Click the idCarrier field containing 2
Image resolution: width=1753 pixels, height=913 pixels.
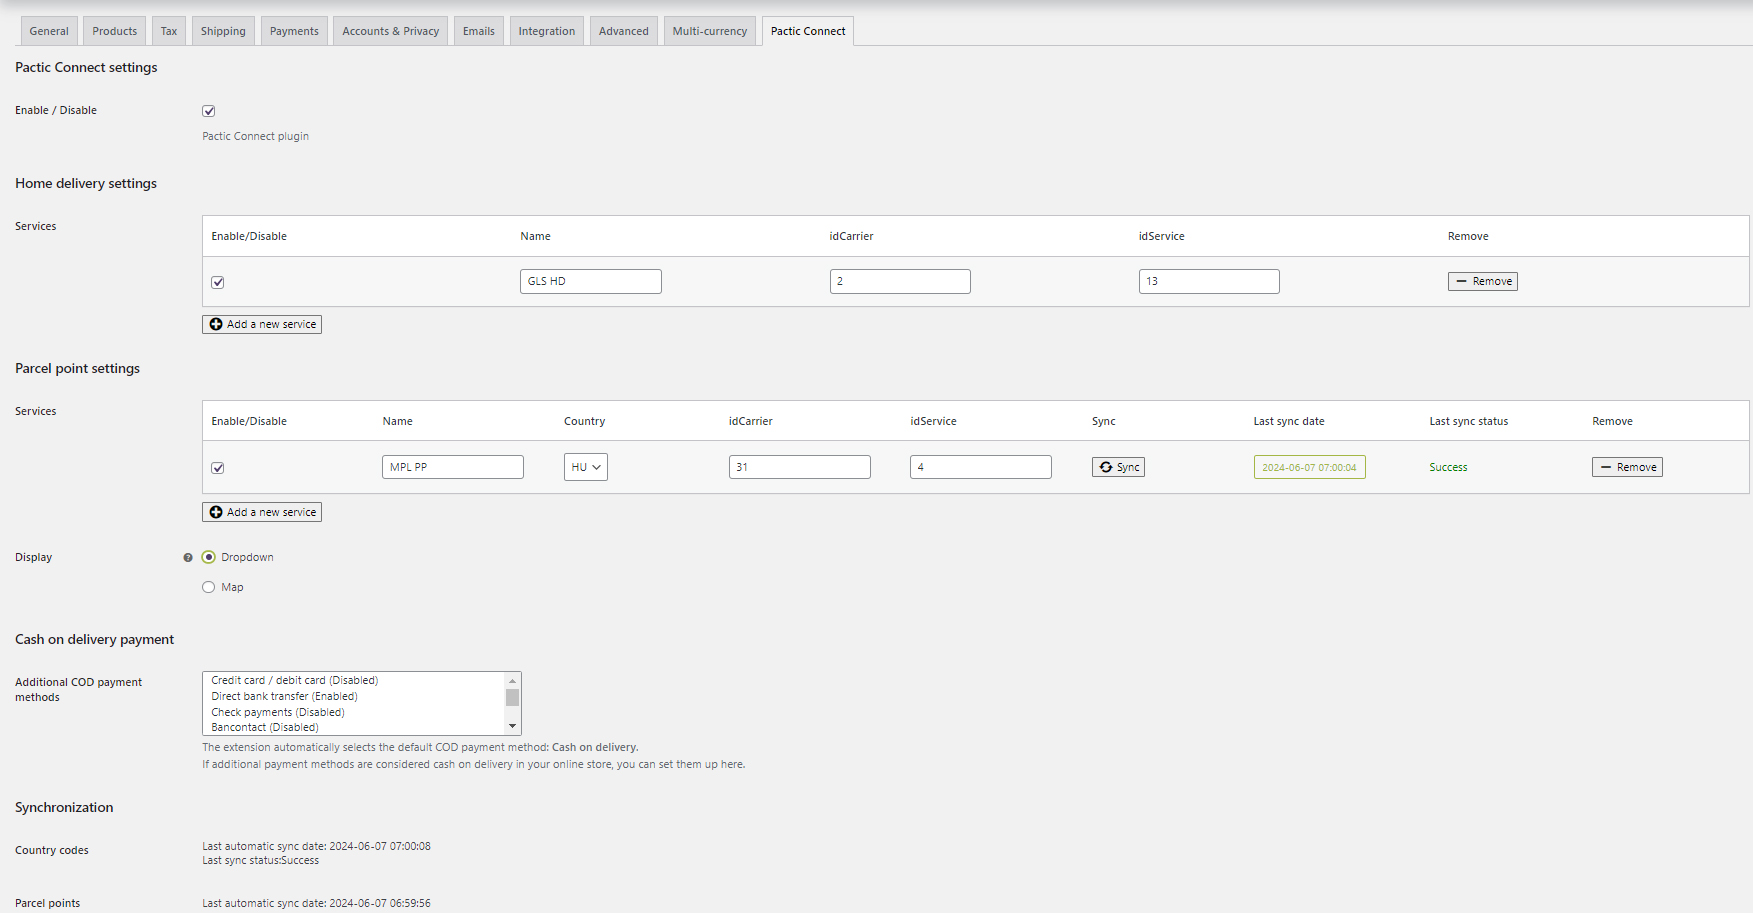[x=900, y=281]
